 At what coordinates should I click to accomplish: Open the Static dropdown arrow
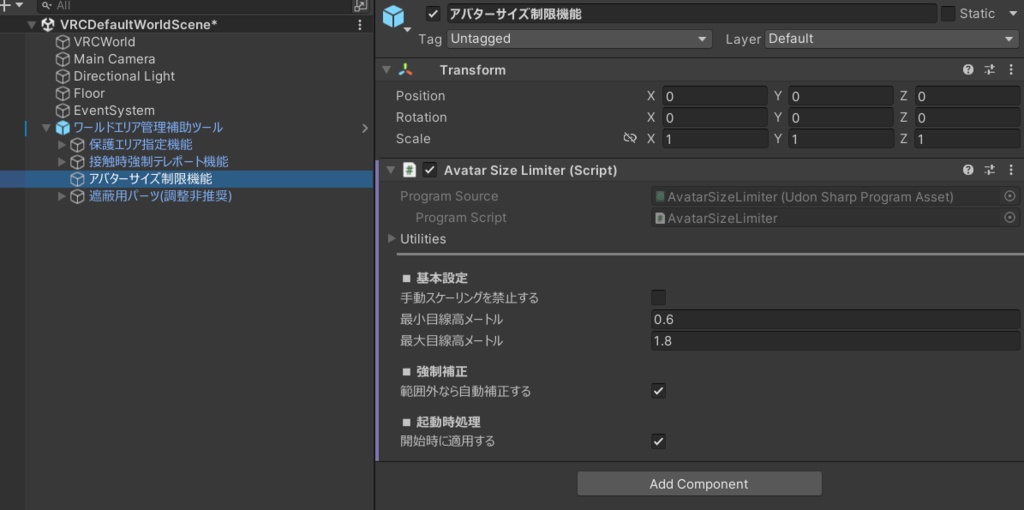pyautogui.click(x=1012, y=14)
